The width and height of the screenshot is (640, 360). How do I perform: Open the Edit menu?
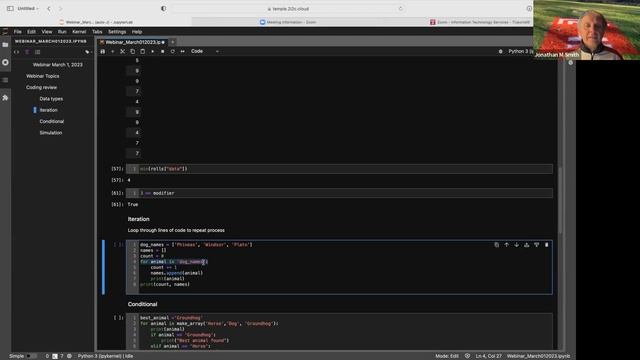point(31,32)
